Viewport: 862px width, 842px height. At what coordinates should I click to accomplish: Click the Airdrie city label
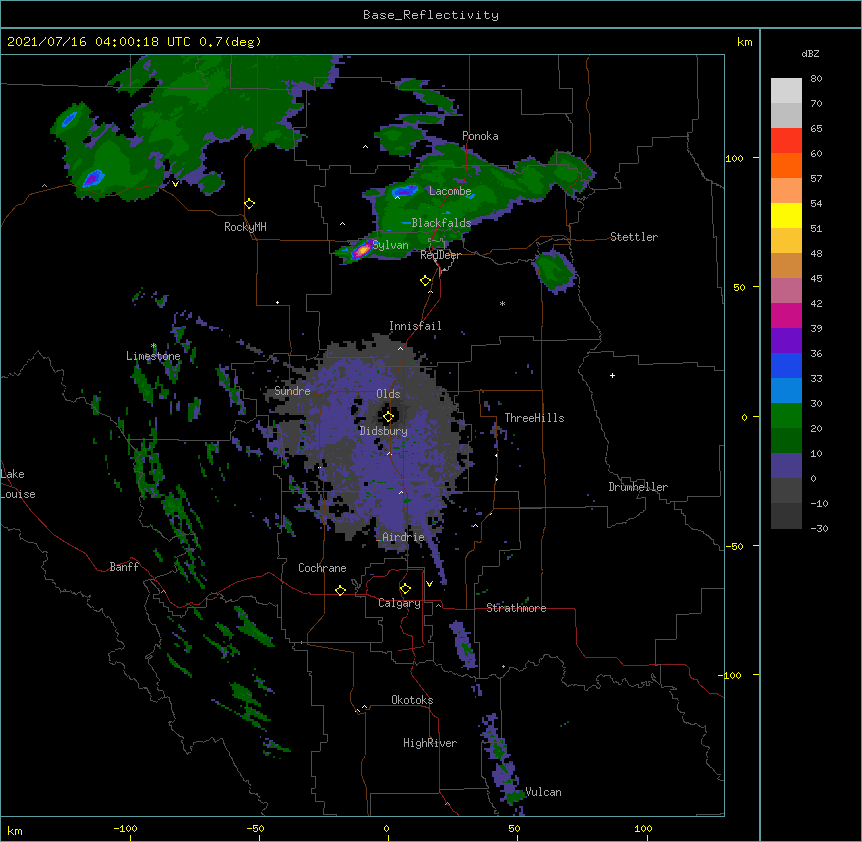[x=404, y=537]
